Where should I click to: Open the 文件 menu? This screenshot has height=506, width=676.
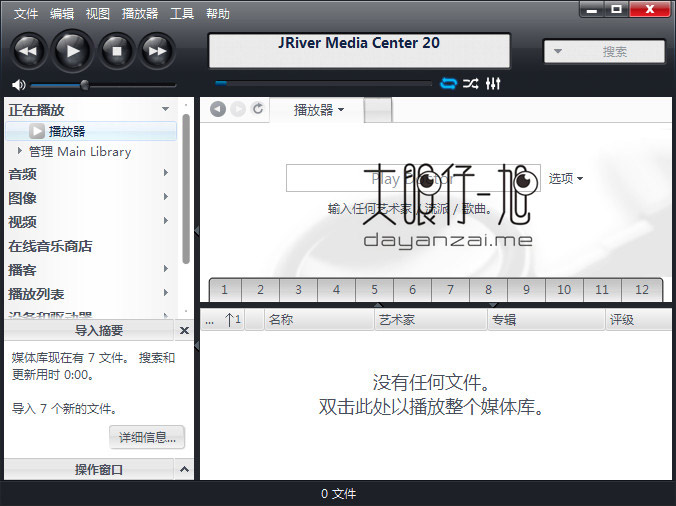coord(26,14)
